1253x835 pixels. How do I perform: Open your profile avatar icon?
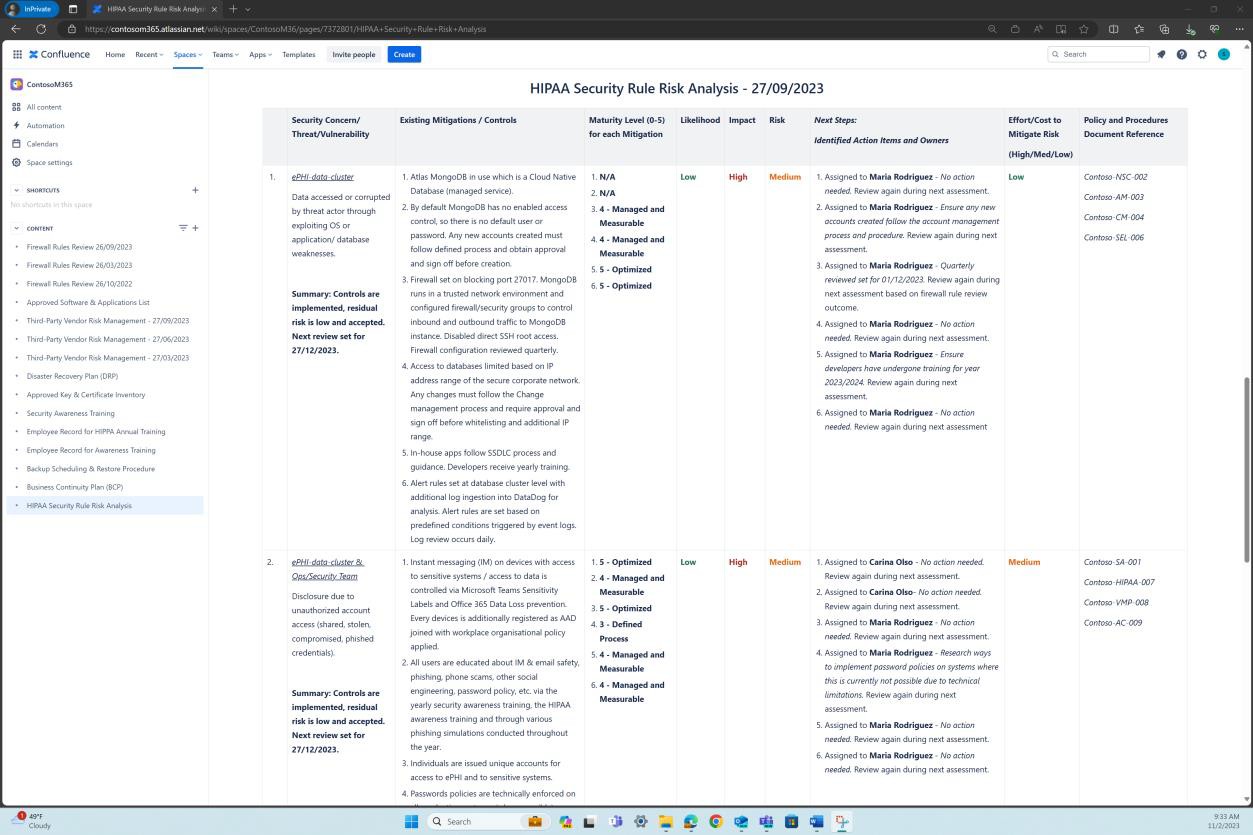tap(1223, 54)
